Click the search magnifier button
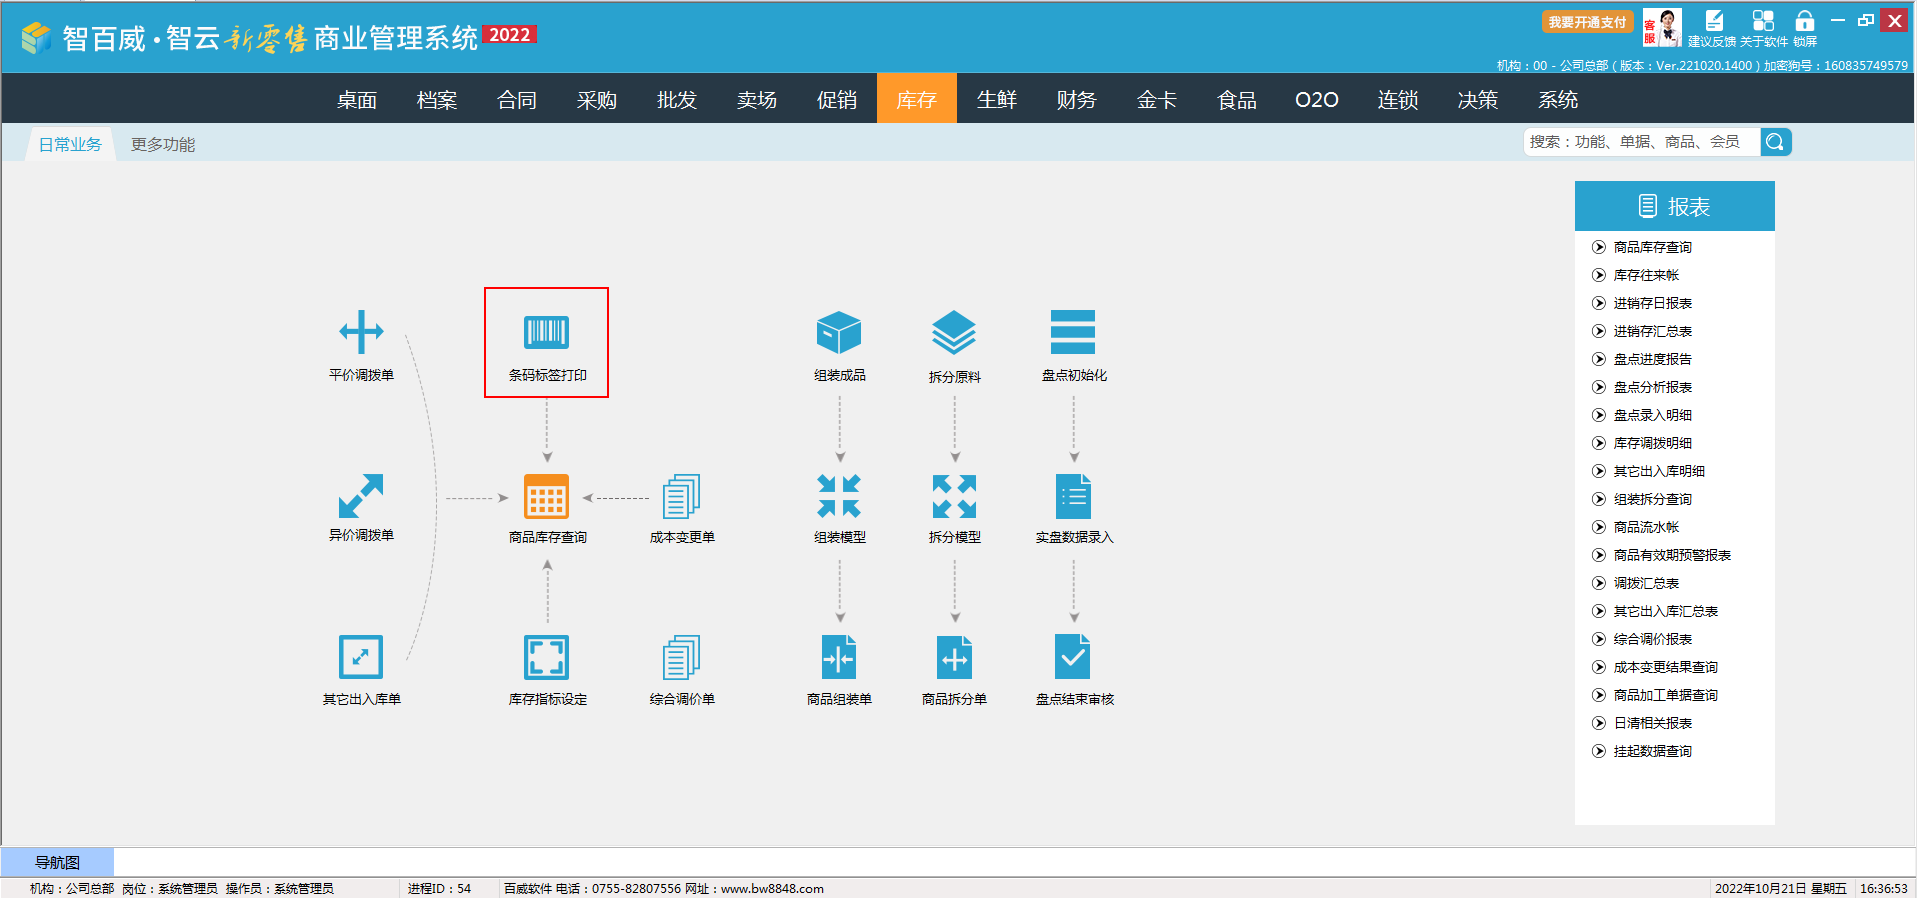 point(1775,142)
